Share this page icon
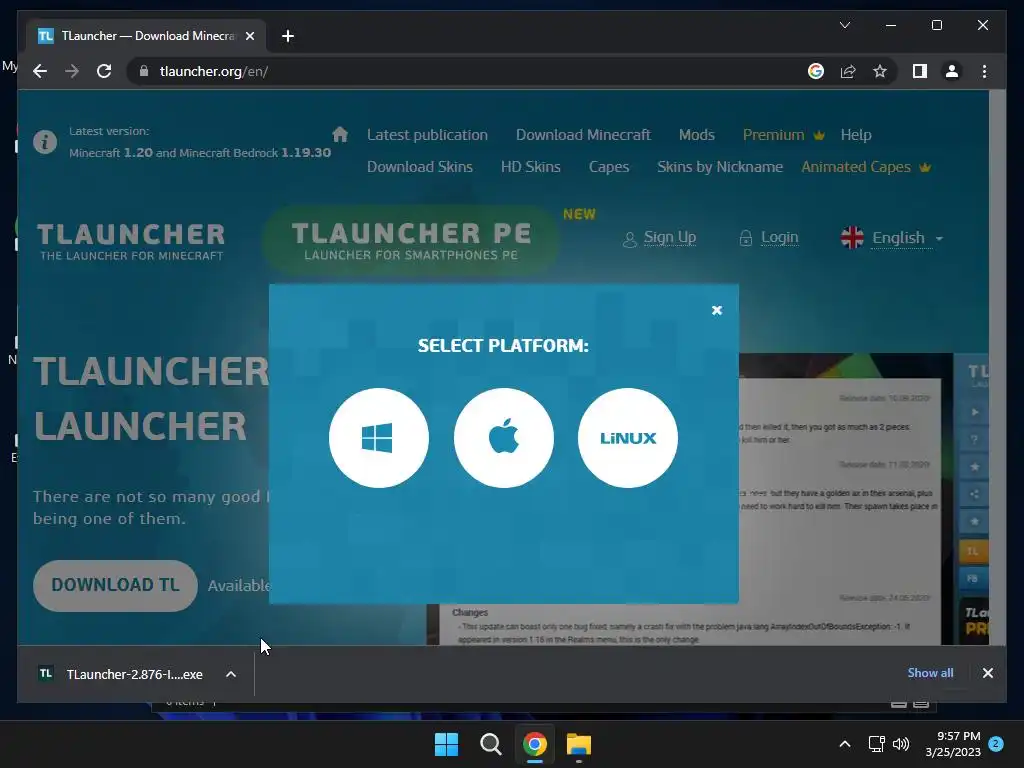This screenshot has width=1024, height=768. pyautogui.click(x=848, y=71)
